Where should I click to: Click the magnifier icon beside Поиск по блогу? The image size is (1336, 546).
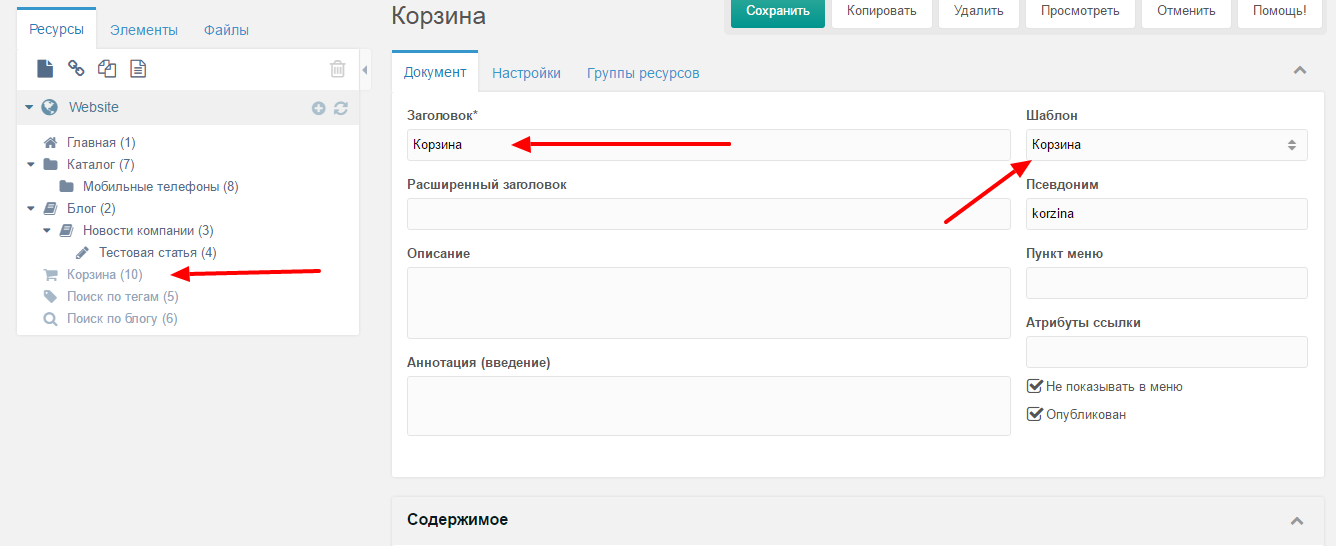(50, 318)
